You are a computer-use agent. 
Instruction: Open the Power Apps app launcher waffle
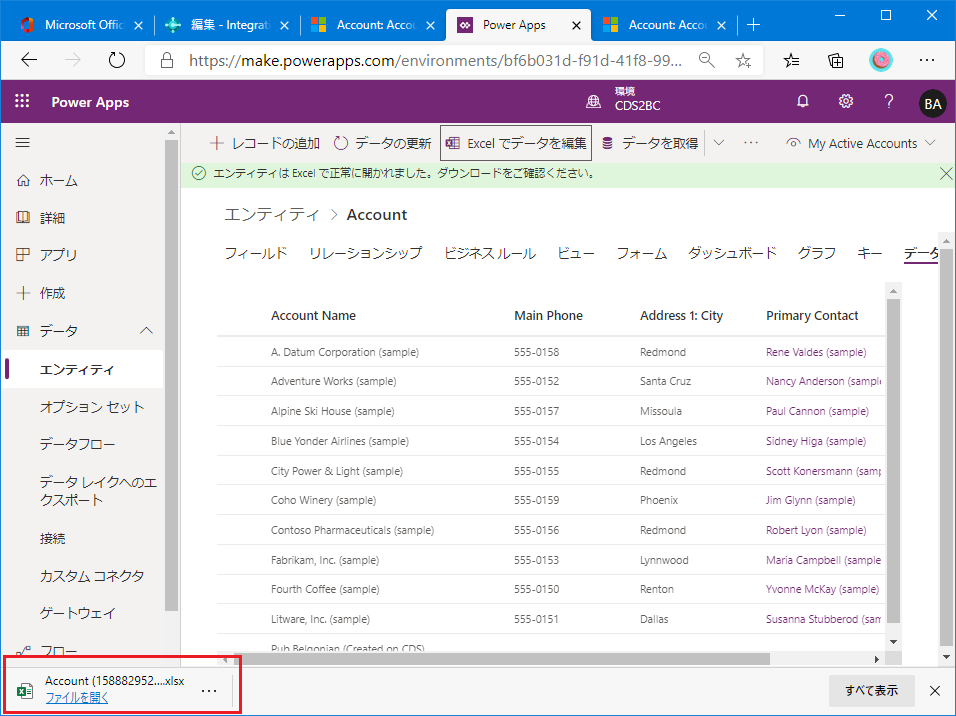[x=22, y=101]
